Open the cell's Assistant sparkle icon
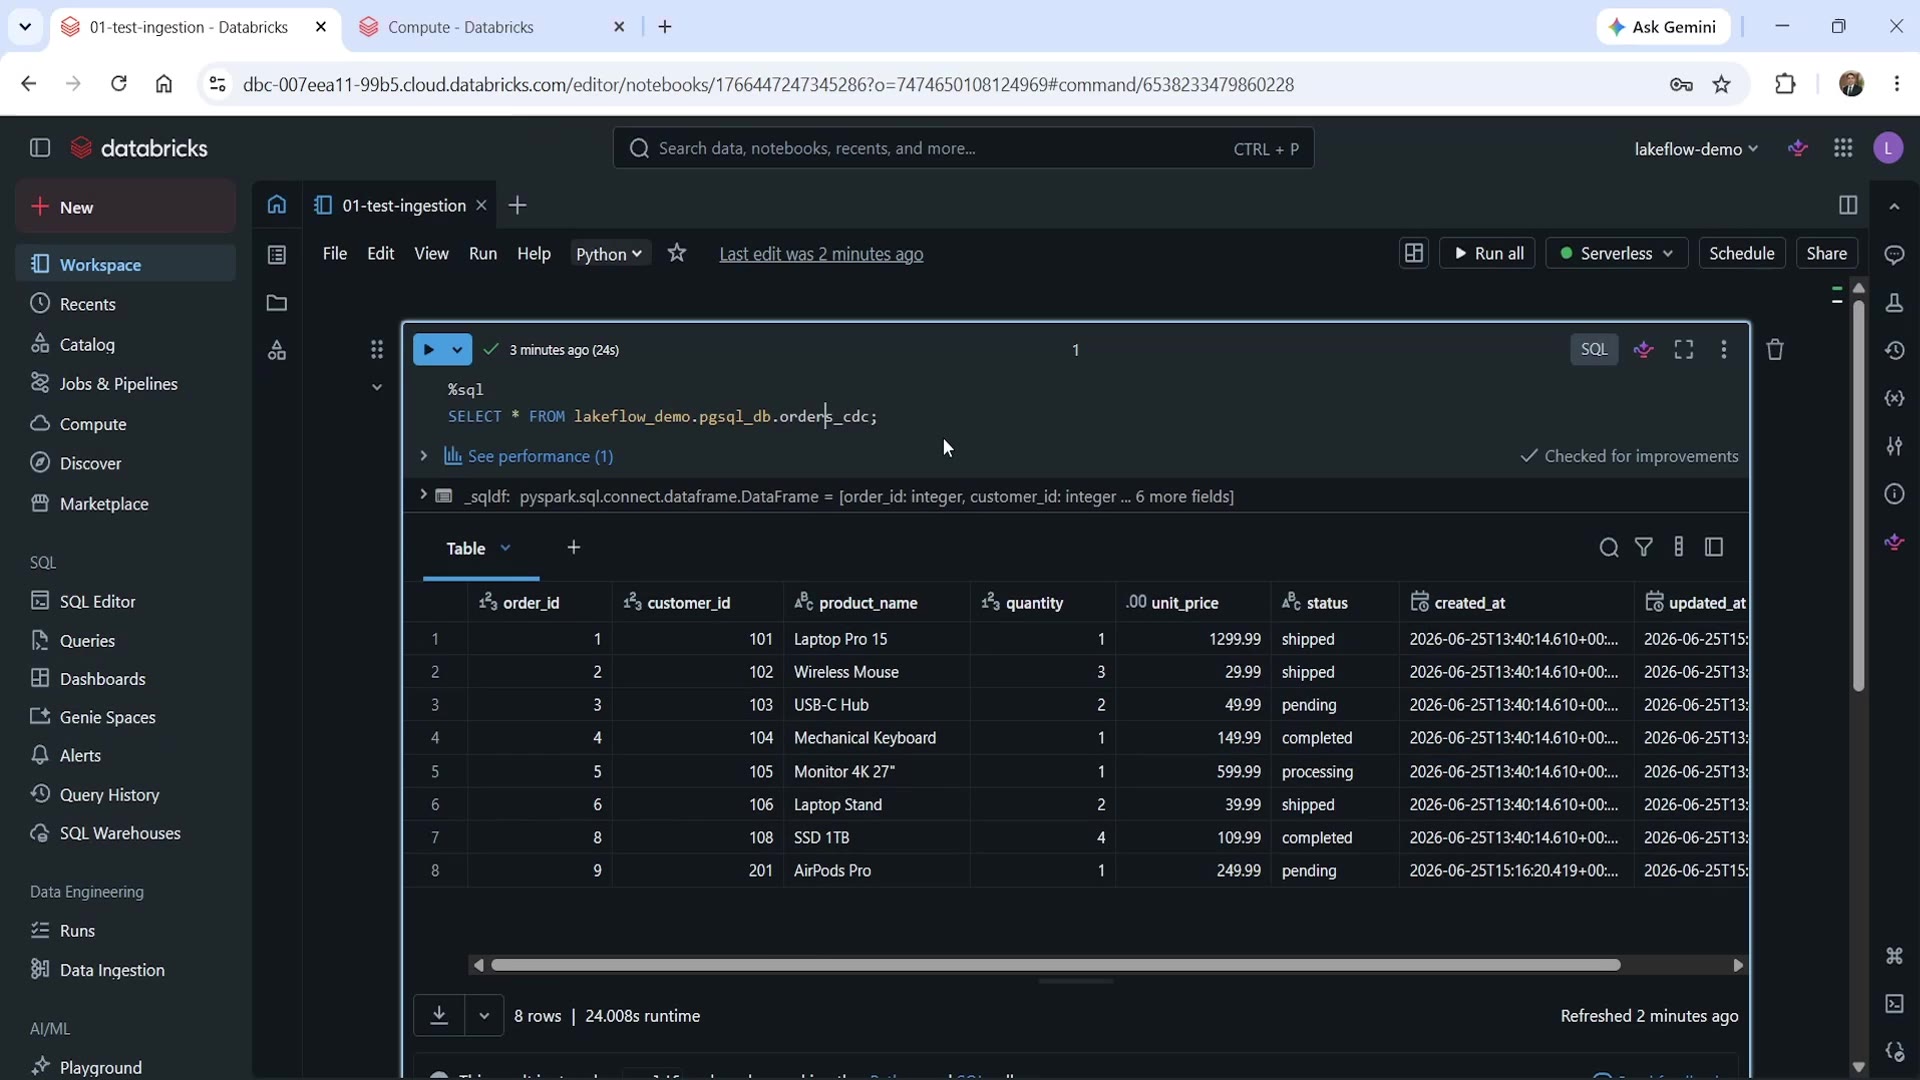The width and height of the screenshot is (1920, 1080). click(x=1644, y=349)
